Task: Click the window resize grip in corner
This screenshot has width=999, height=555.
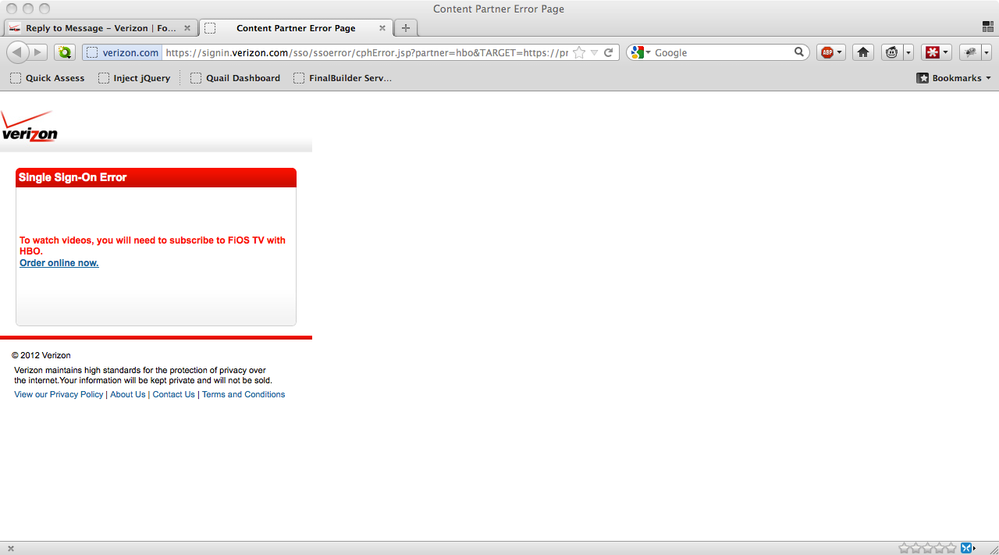Action: [x=993, y=549]
